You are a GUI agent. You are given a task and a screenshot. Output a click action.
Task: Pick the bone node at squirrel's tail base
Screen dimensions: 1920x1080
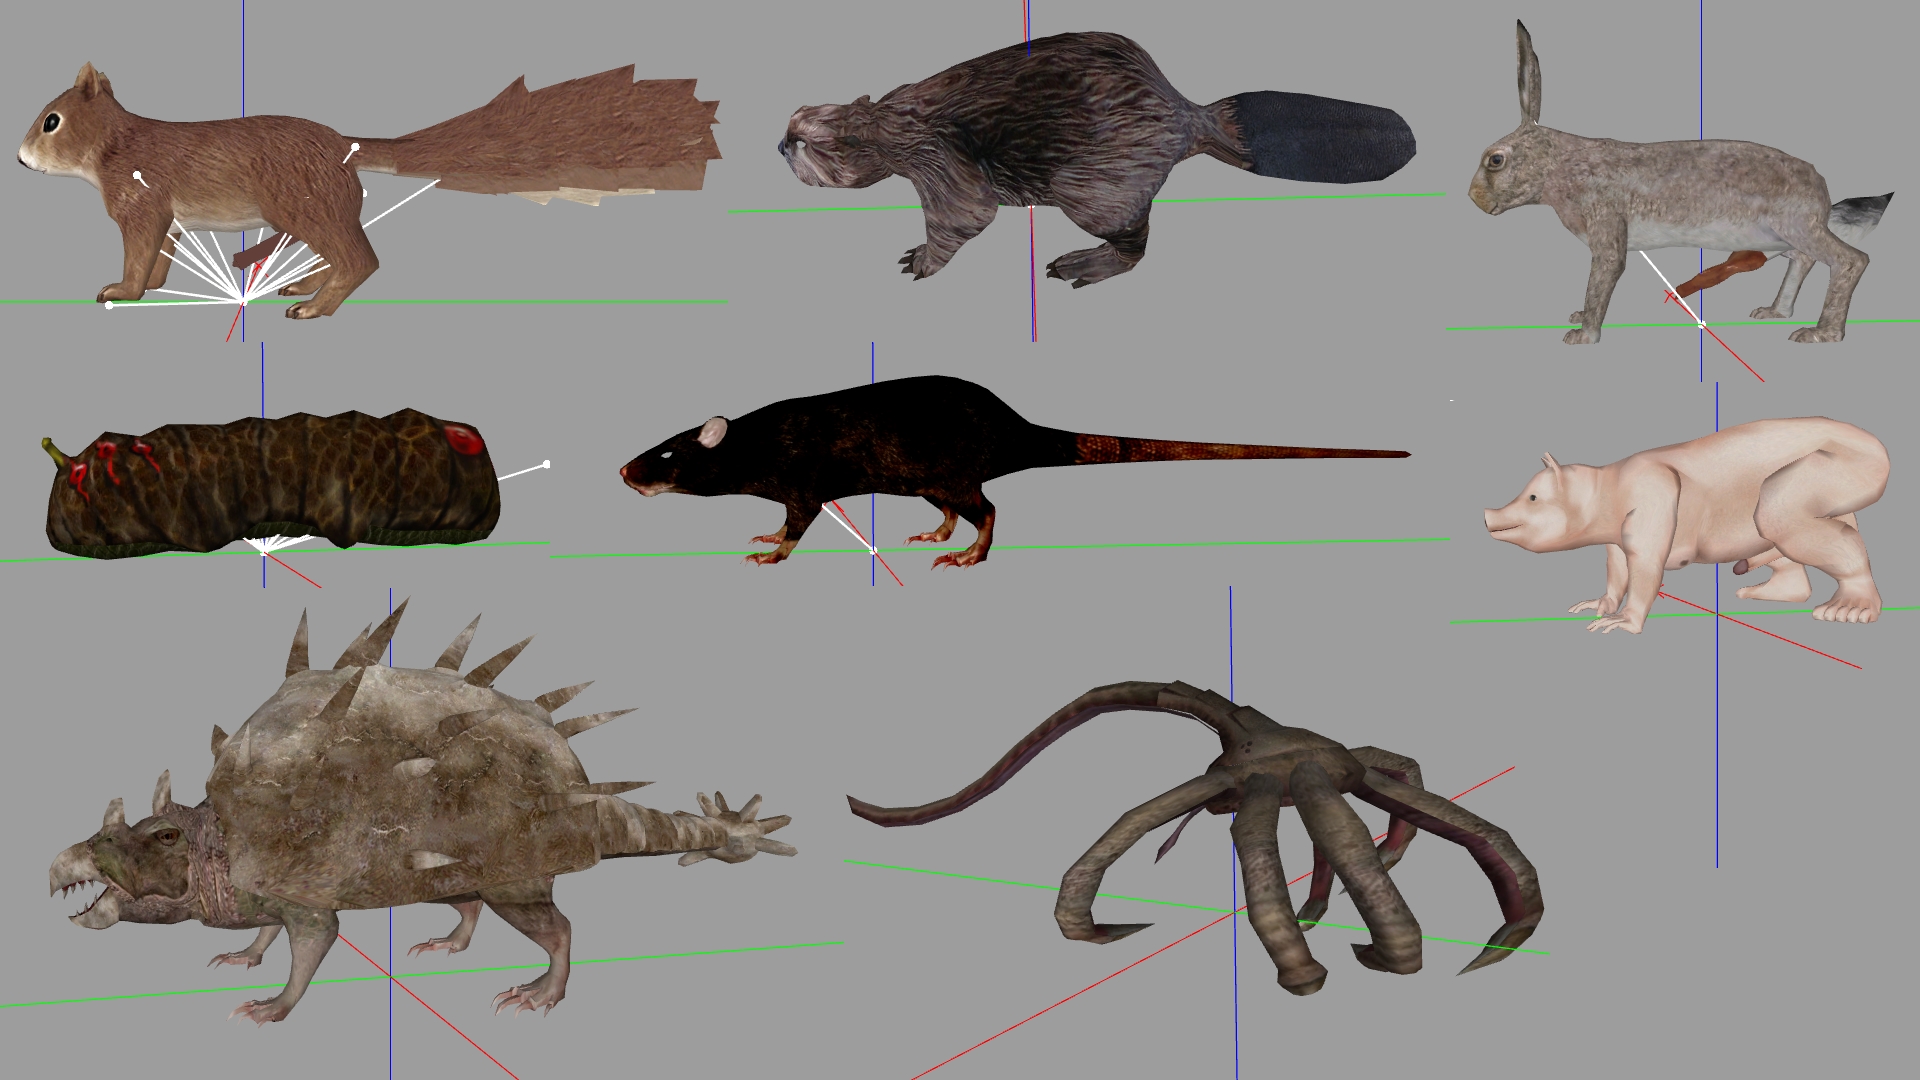[x=356, y=147]
